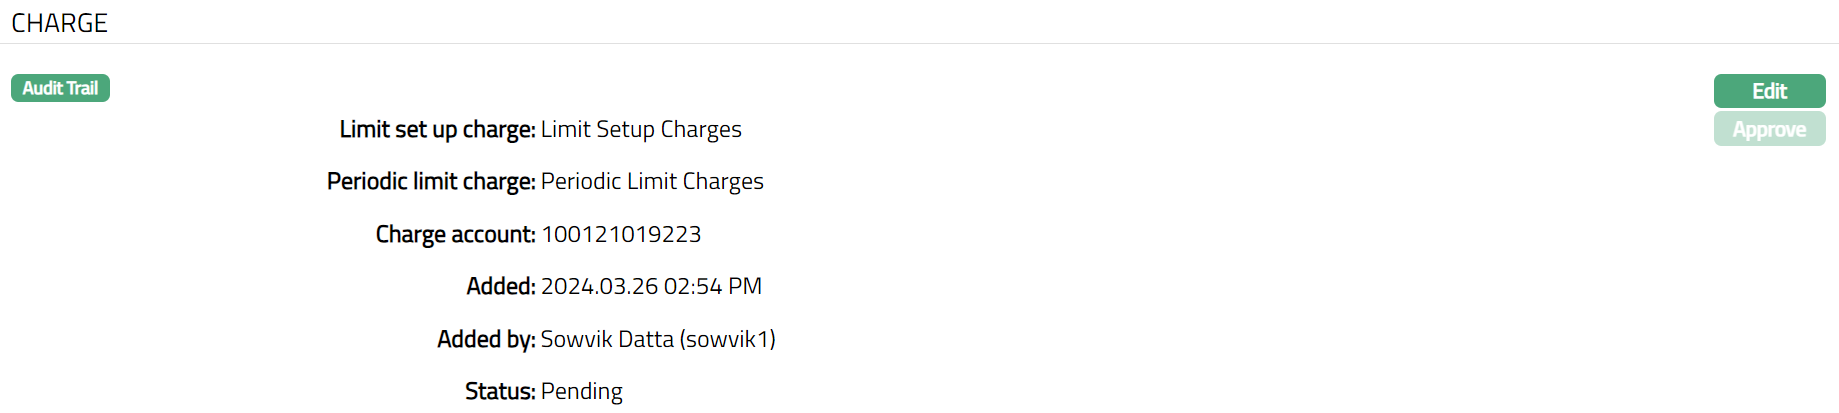This screenshot has width=1839, height=413.
Task: Click the Pending status value
Action: [x=582, y=391]
